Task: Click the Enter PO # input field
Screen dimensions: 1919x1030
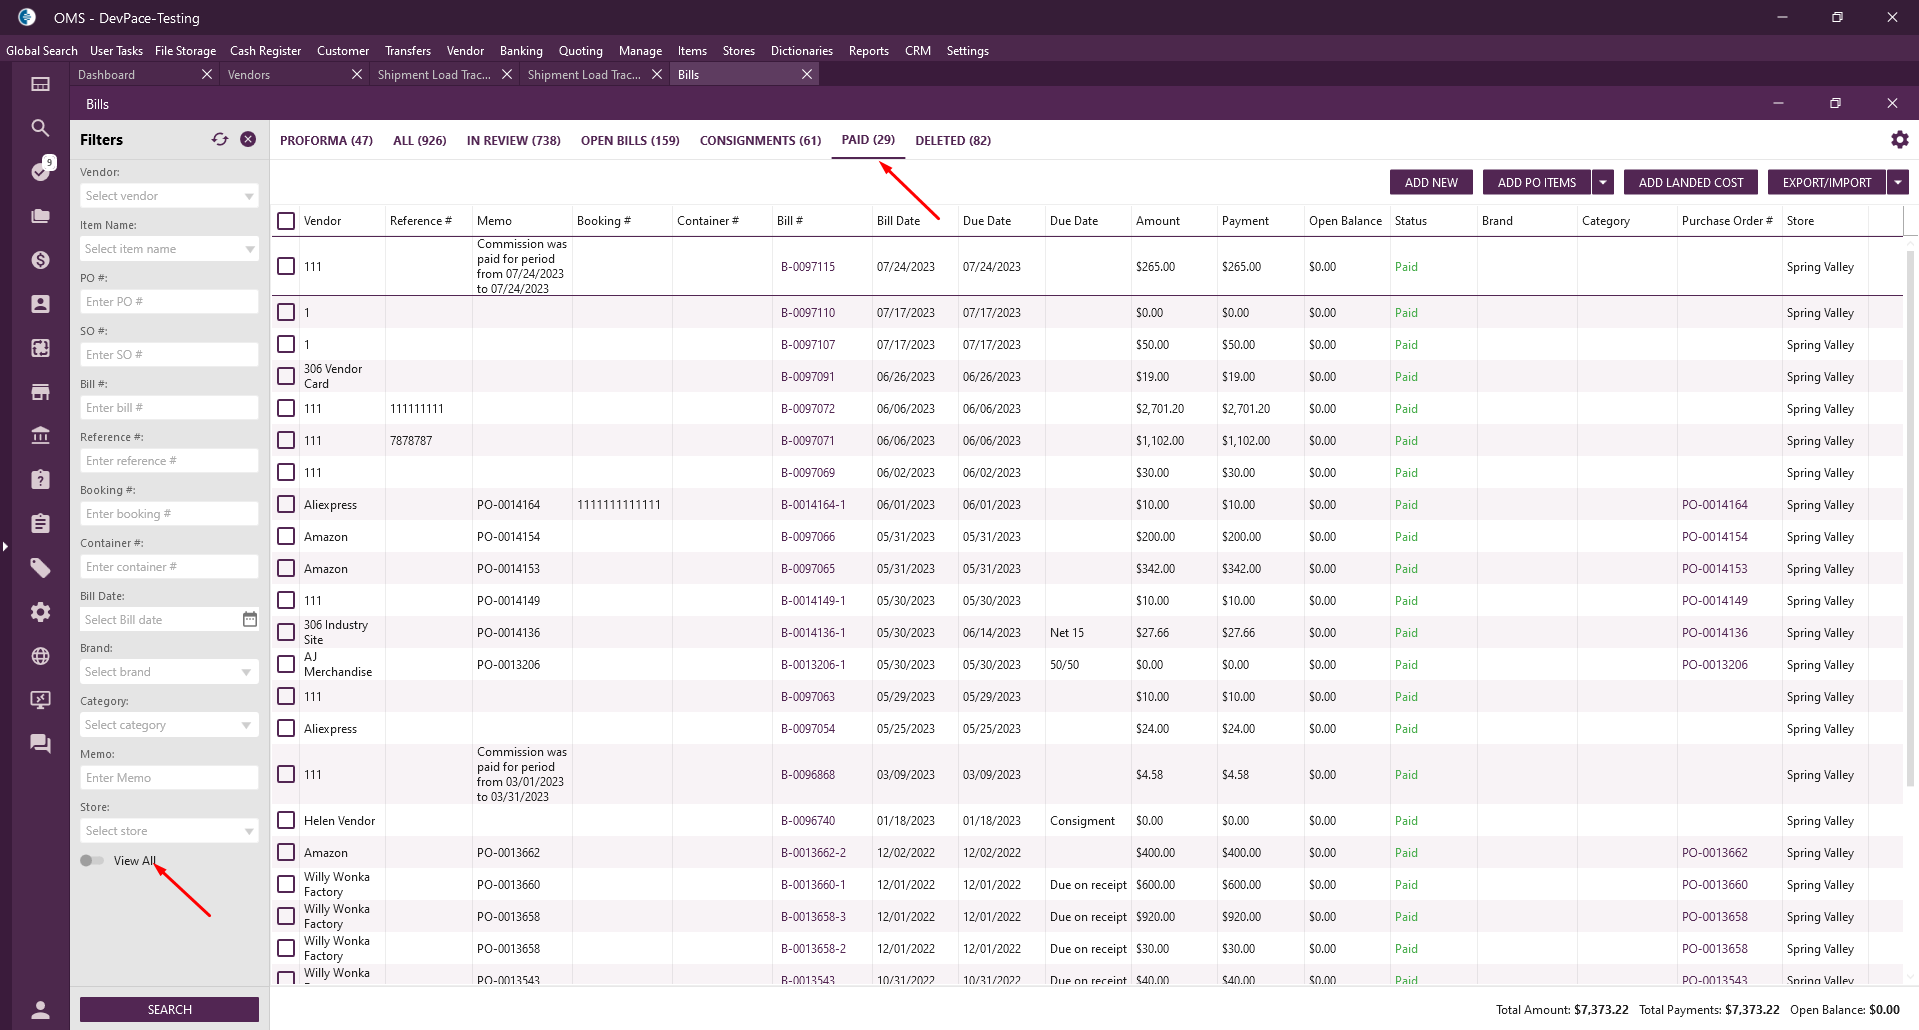Action: (x=169, y=302)
